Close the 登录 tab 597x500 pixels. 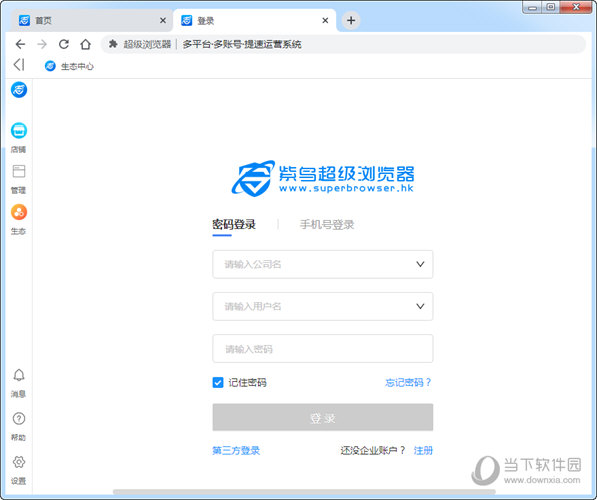click(325, 21)
